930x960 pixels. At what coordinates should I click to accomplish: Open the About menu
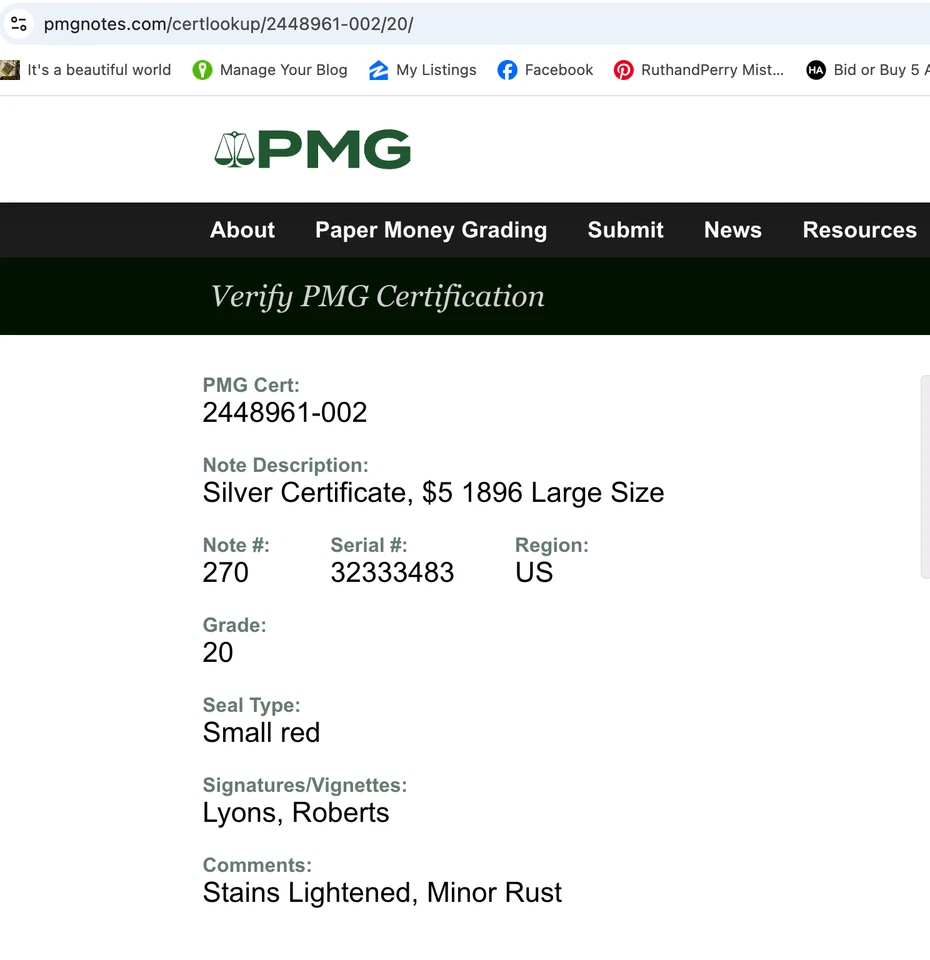coord(242,230)
